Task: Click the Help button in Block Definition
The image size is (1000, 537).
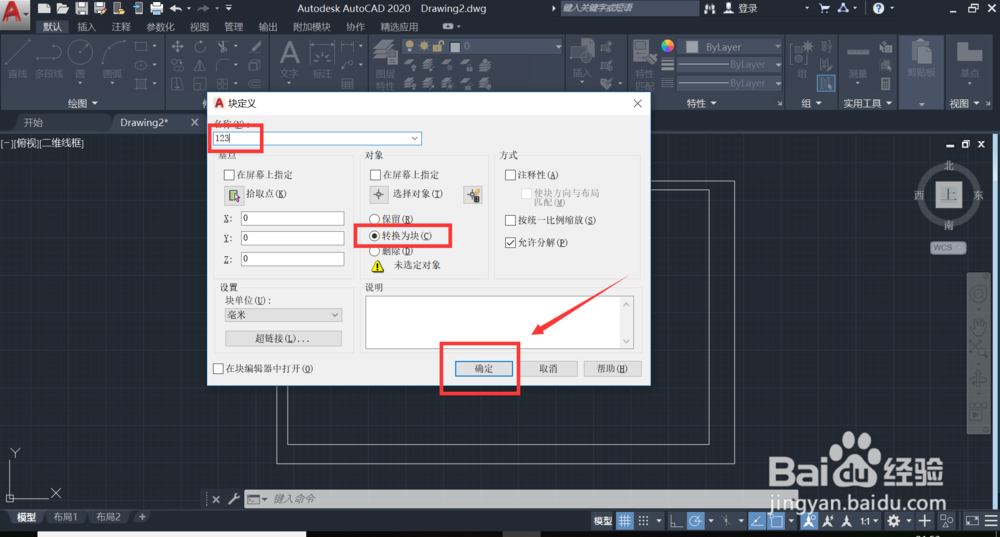Action: (x=612, y=369)
